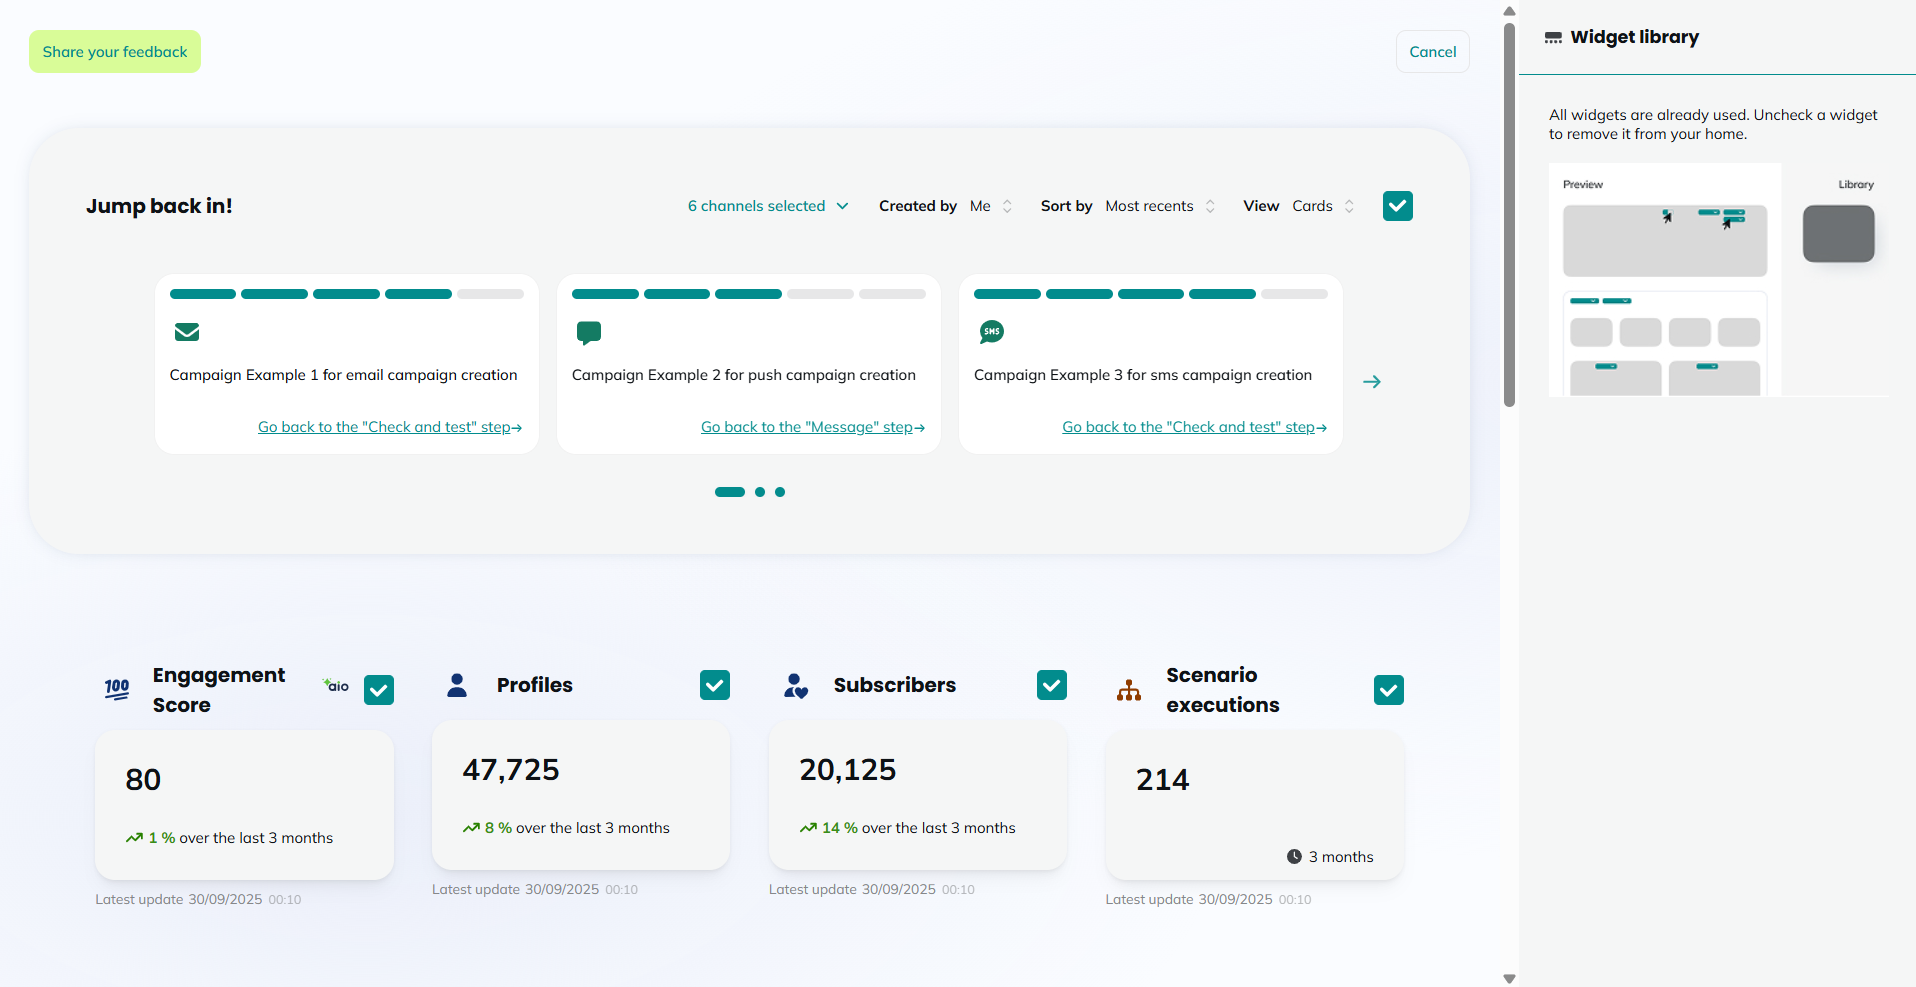The image size is (1916, 987).
Task: Select the third carousel page dot
Action: [x=780, y=492]
